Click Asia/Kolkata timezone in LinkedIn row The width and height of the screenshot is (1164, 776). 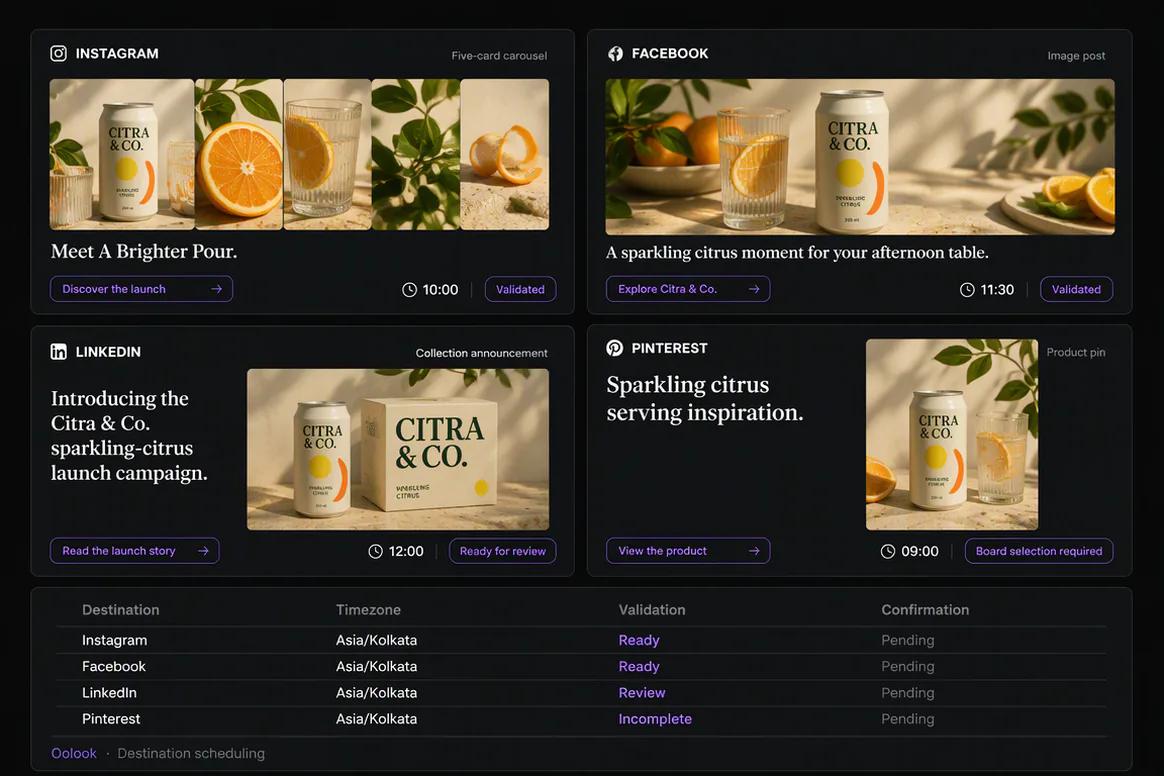click(376, 693)
